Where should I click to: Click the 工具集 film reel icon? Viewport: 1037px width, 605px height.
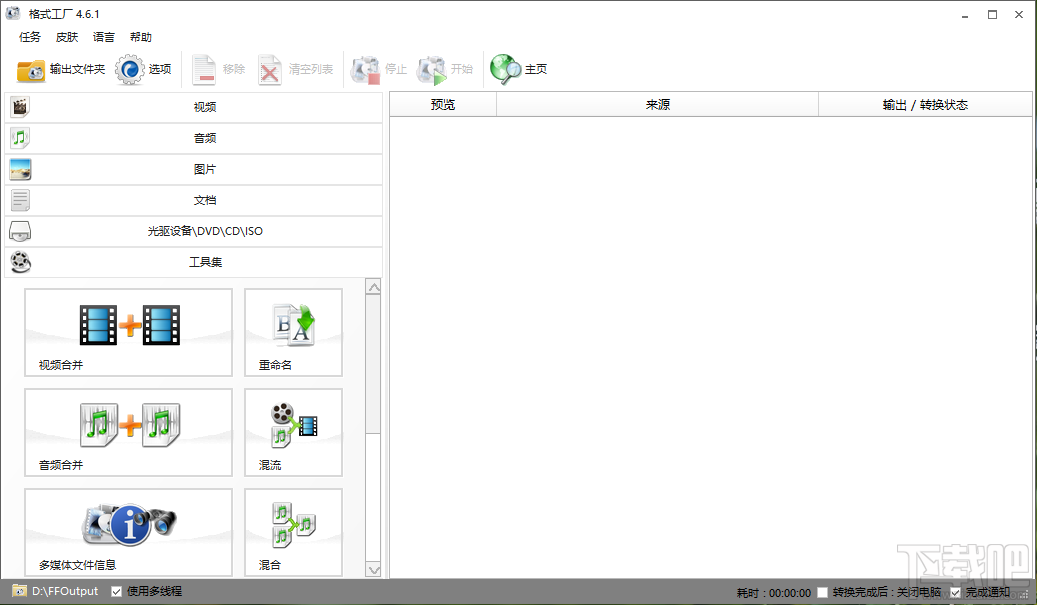tap(21, 262)
